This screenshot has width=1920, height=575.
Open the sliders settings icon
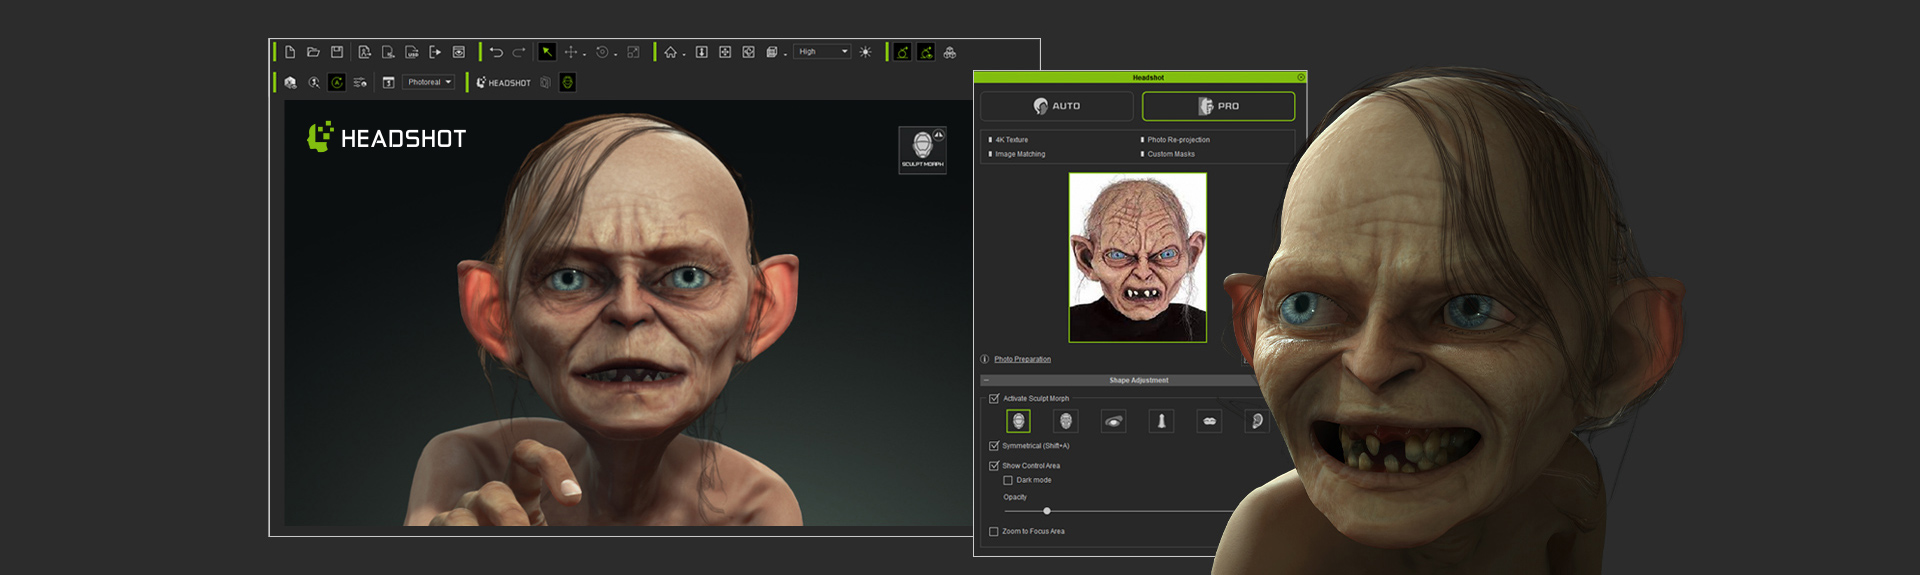pos(360,83)
